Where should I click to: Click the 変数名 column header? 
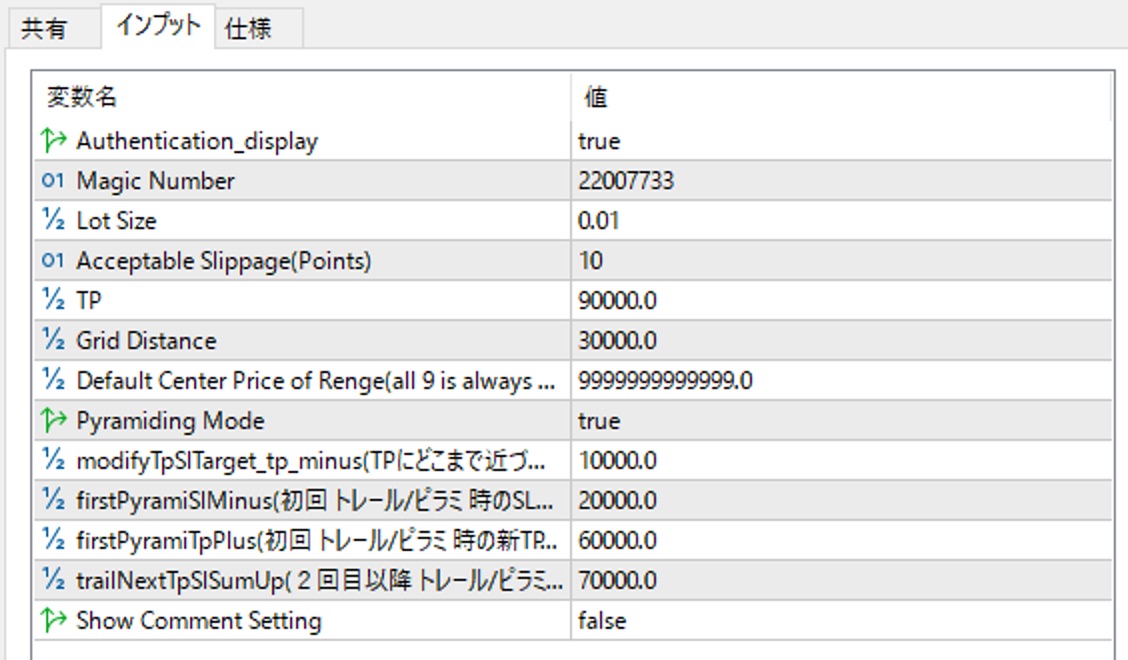click(x=82, y=97)
